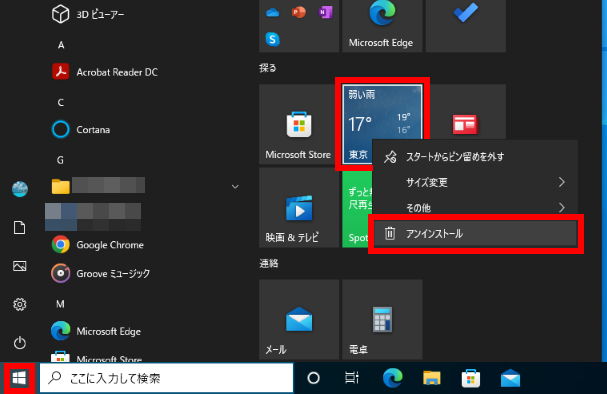The image size is (607, 394).
Task: Open the PowerPoint icon in Office tile
Action: pyautogui.click(x=298, y=13)
